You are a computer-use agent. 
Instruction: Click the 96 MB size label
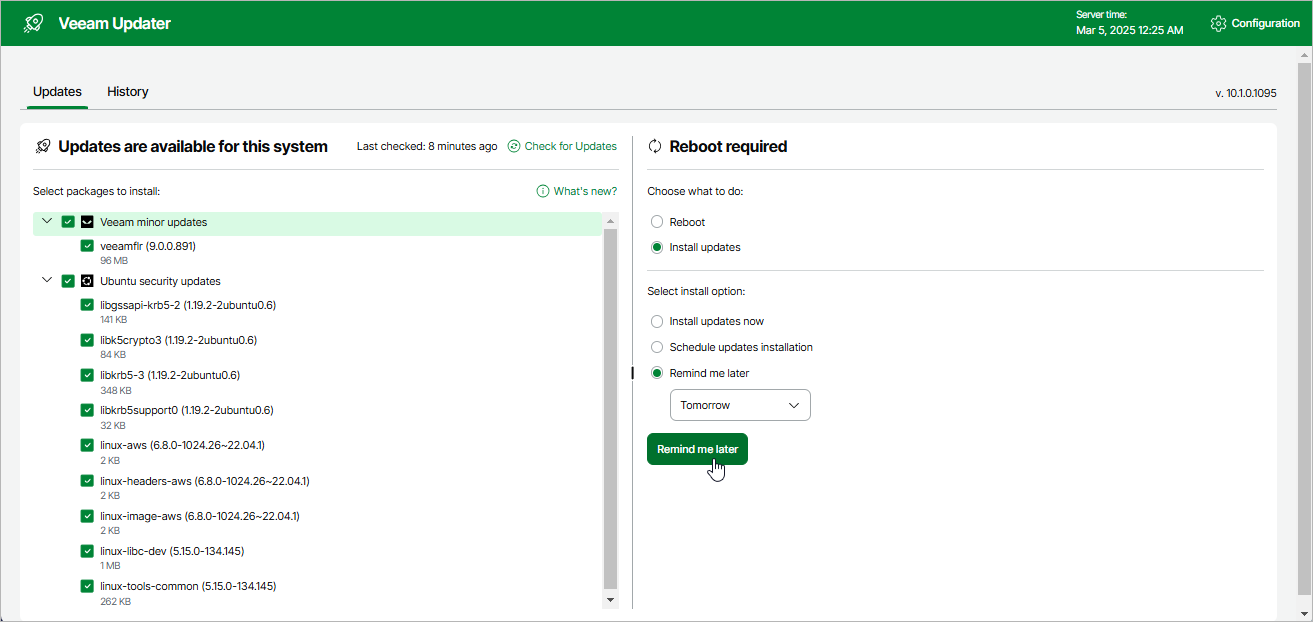pos(114,261)
